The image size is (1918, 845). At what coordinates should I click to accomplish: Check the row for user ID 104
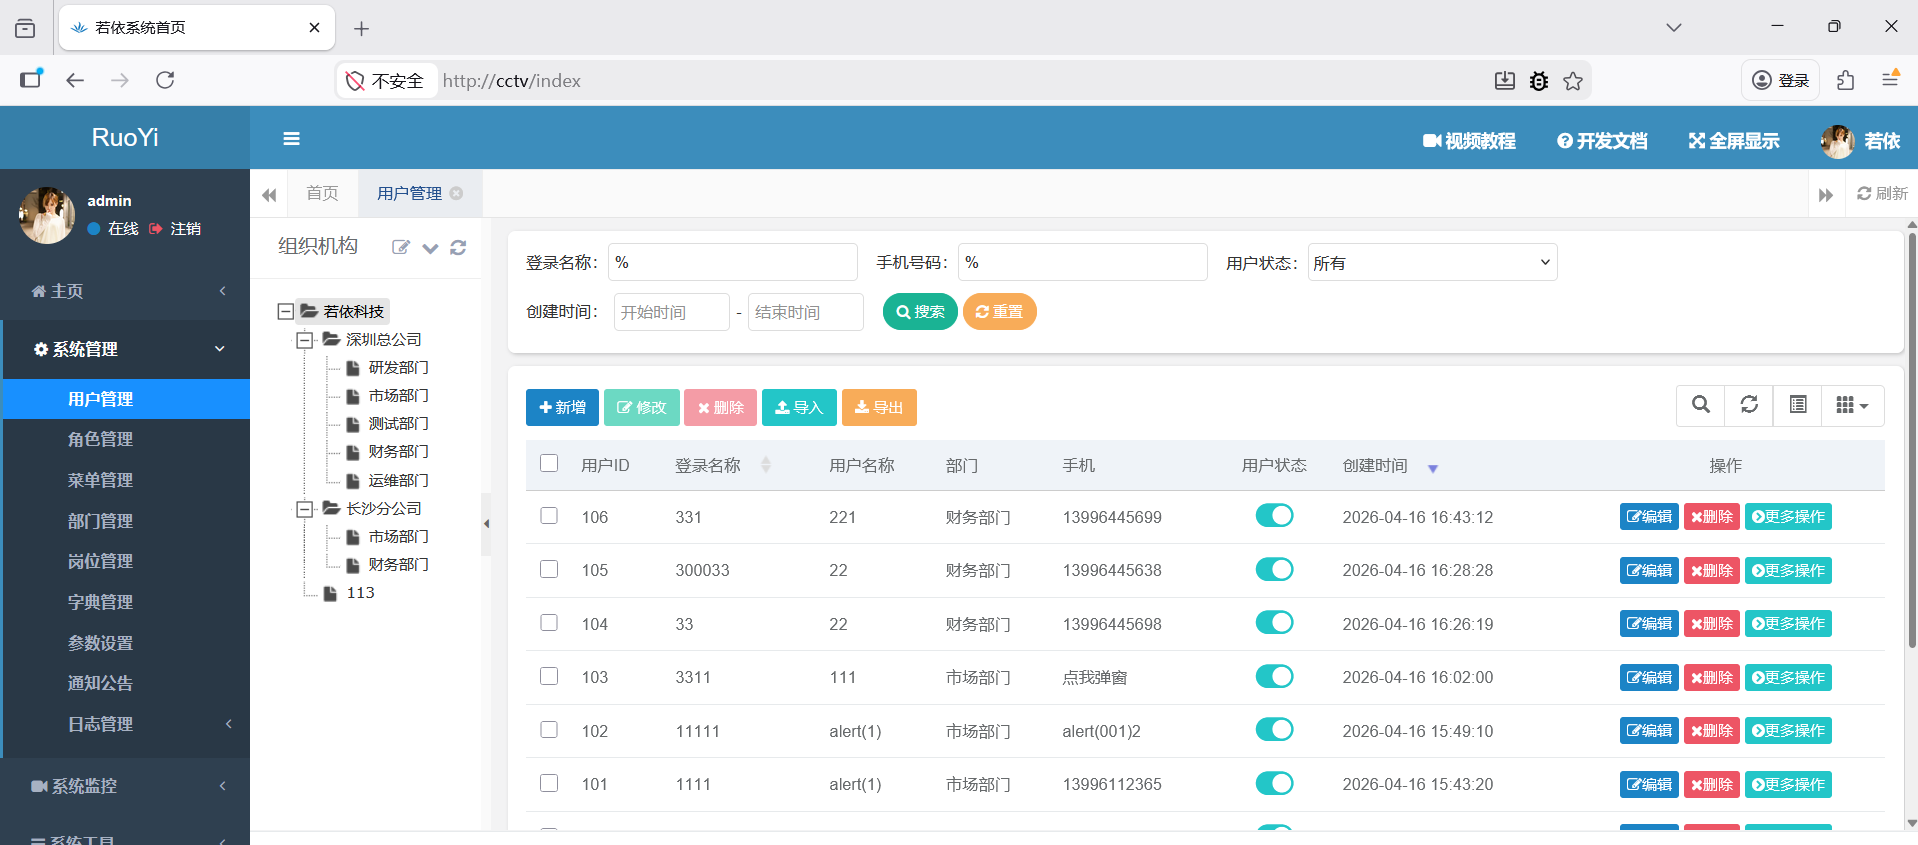(x=549, y=622)
